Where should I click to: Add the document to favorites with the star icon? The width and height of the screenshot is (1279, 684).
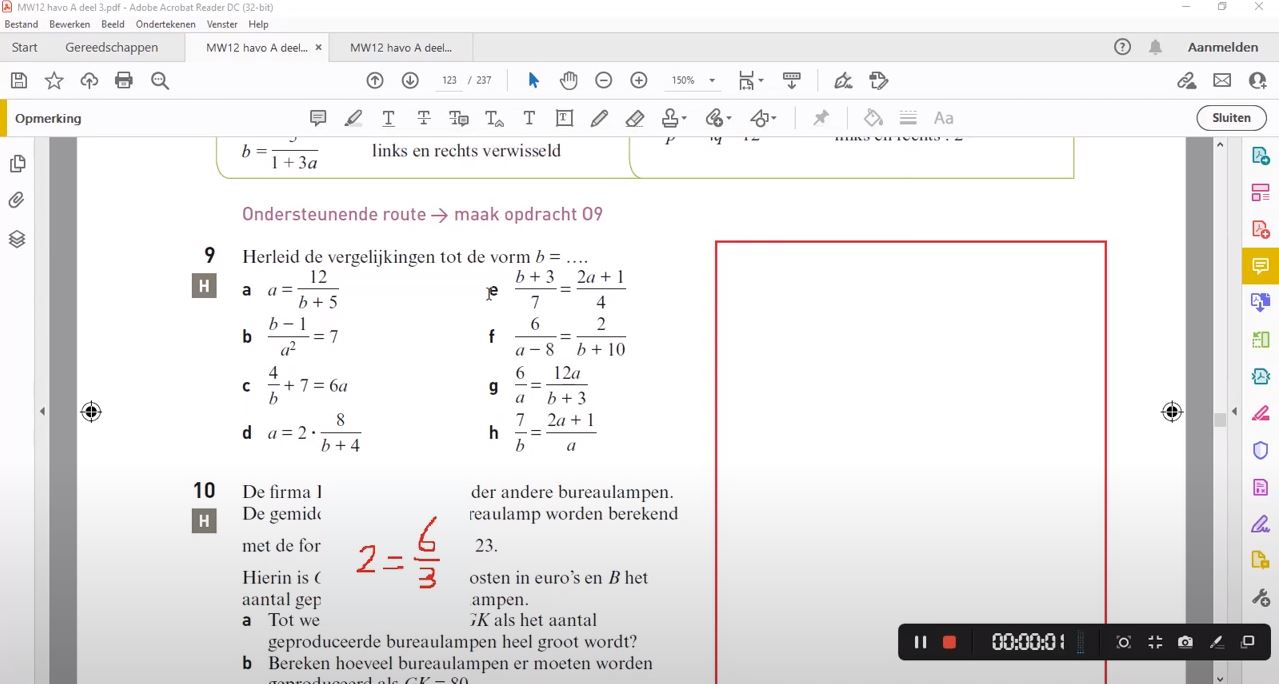[x=54, y=81]
